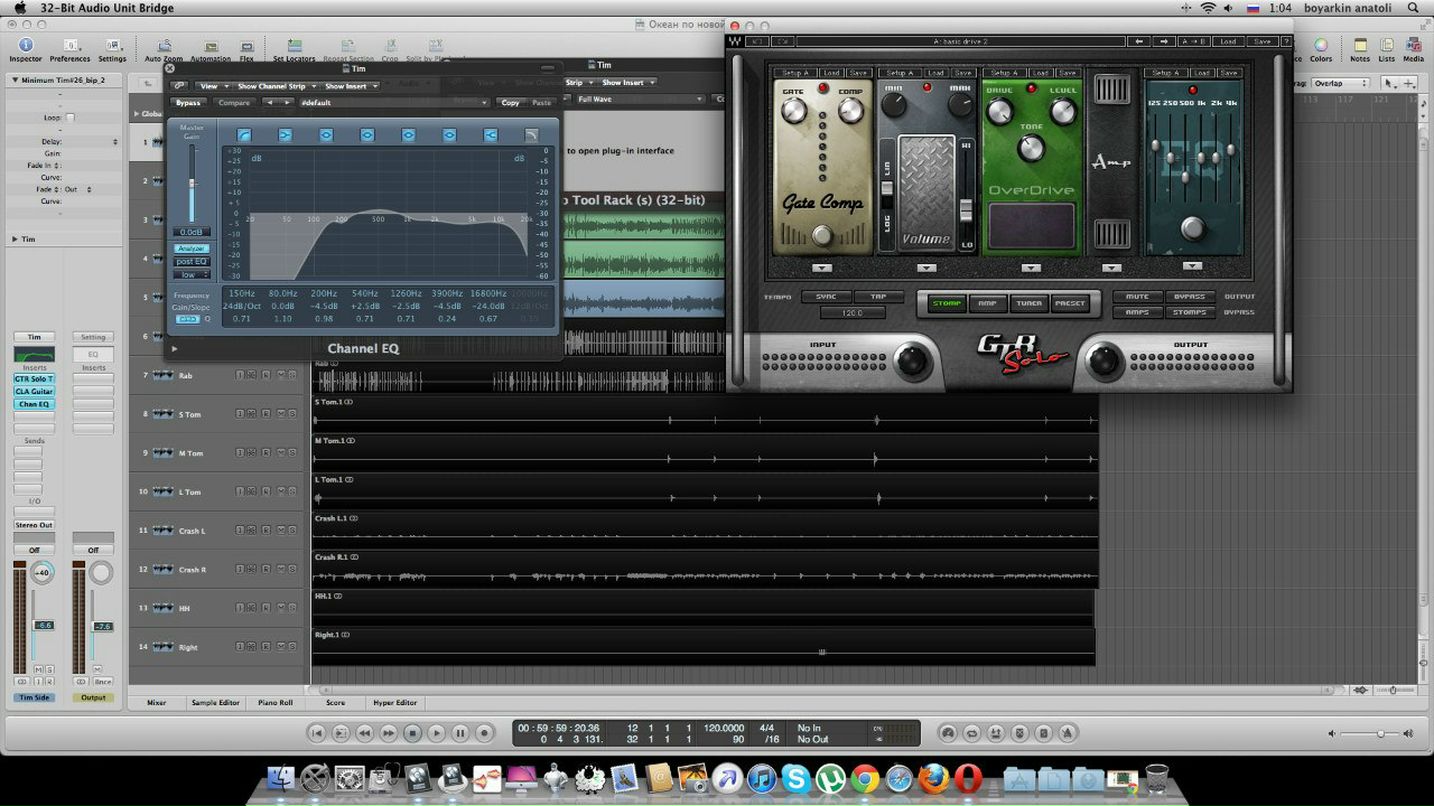Image resolution: width=1434 pixels, height=806 pixels.
Task: Switch to the Piano Roll tab
Action: tap(274, 703)
